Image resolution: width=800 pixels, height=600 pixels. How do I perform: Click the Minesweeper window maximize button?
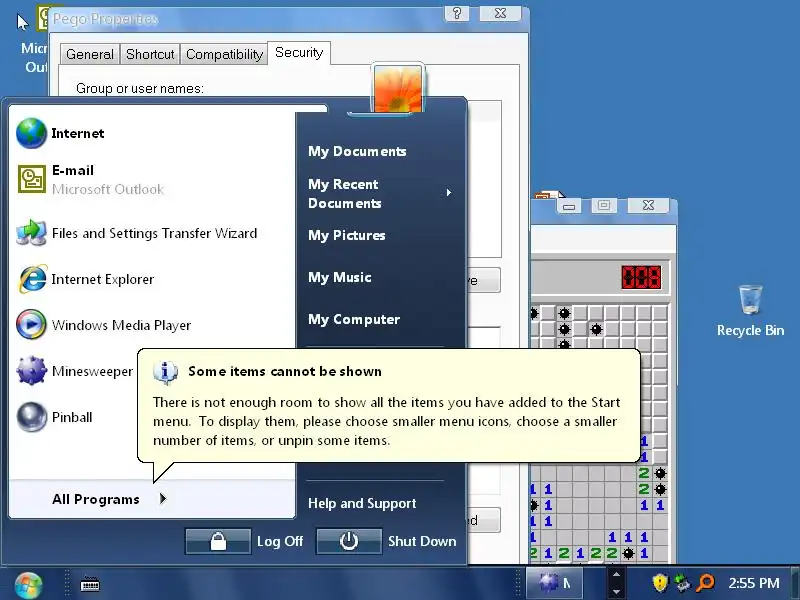point(604,205)
